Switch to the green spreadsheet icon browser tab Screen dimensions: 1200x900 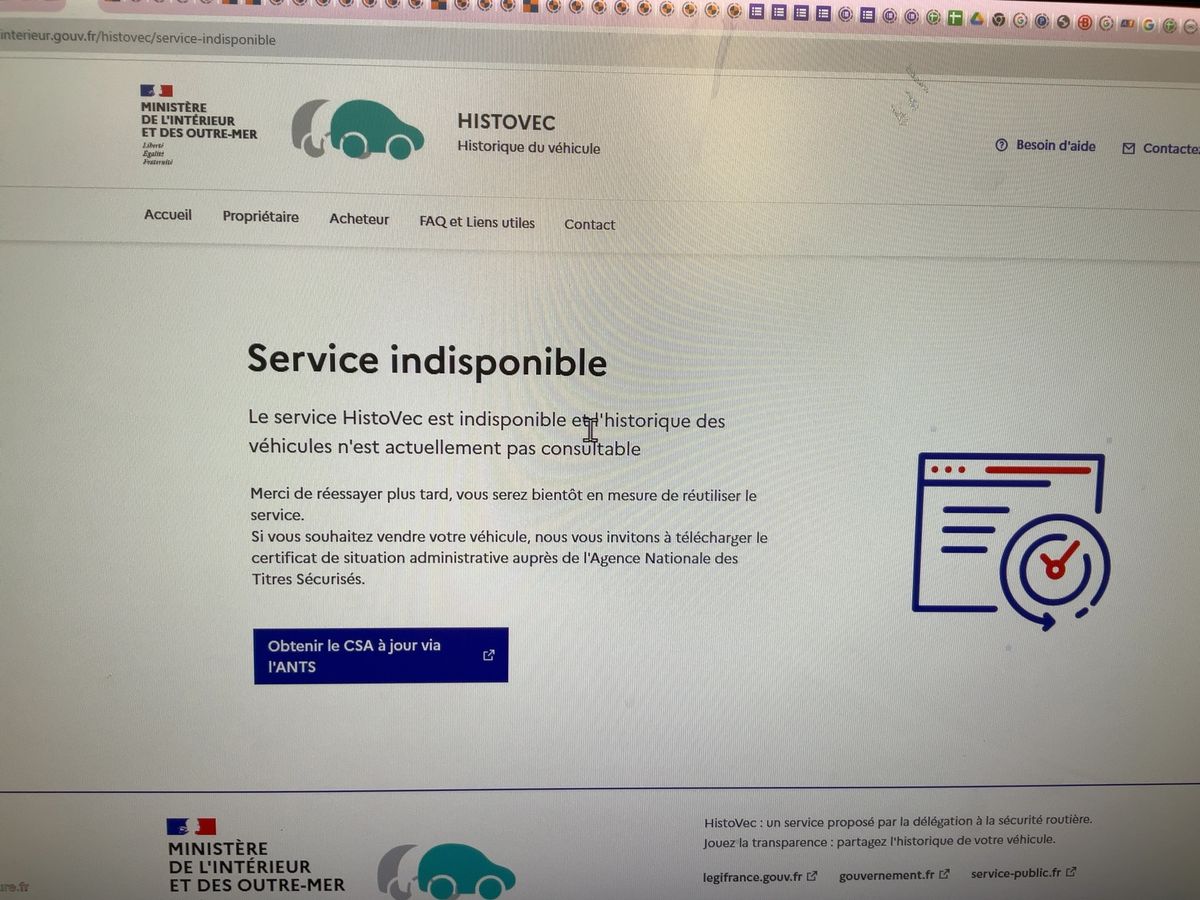pyautogui.click(x=955, y=17)
